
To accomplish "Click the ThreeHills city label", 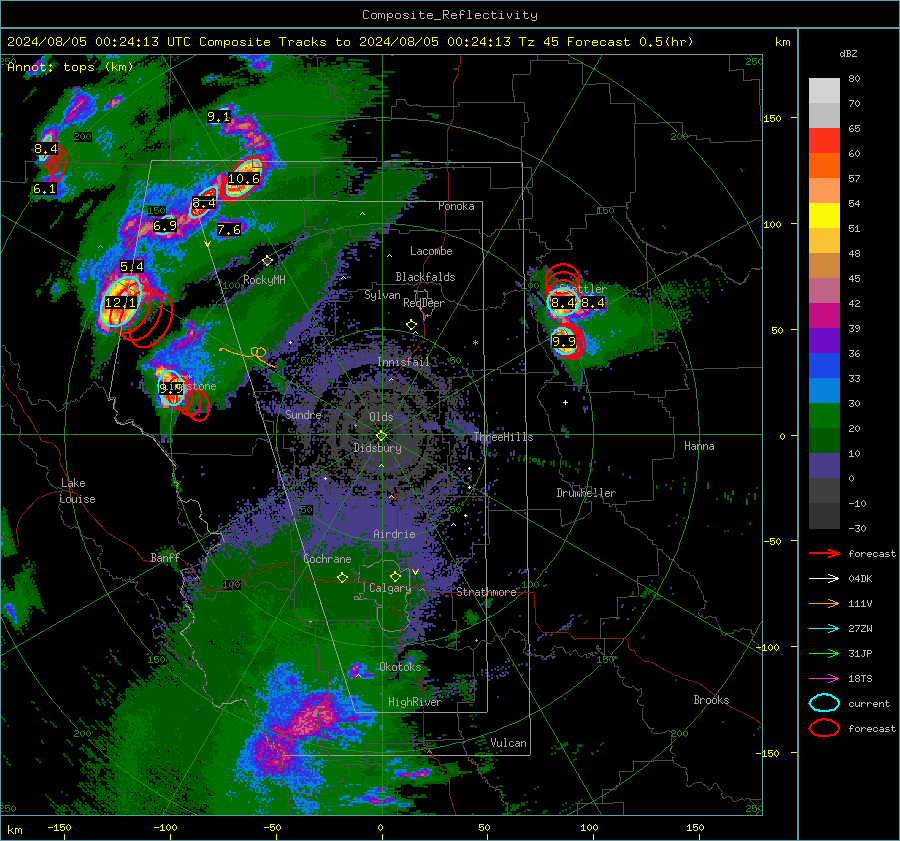I will [x=503, y=437].
